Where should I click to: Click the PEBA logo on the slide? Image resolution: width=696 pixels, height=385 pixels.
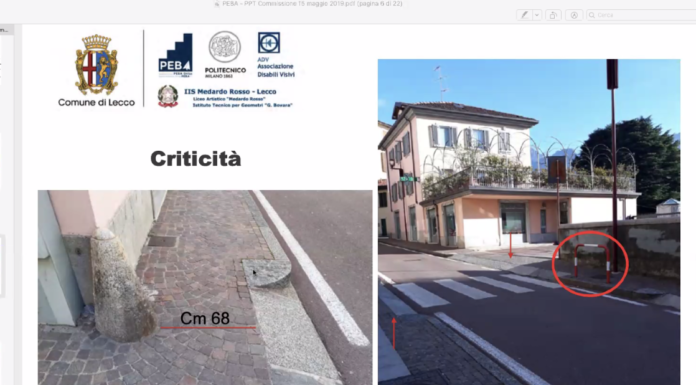175,55
